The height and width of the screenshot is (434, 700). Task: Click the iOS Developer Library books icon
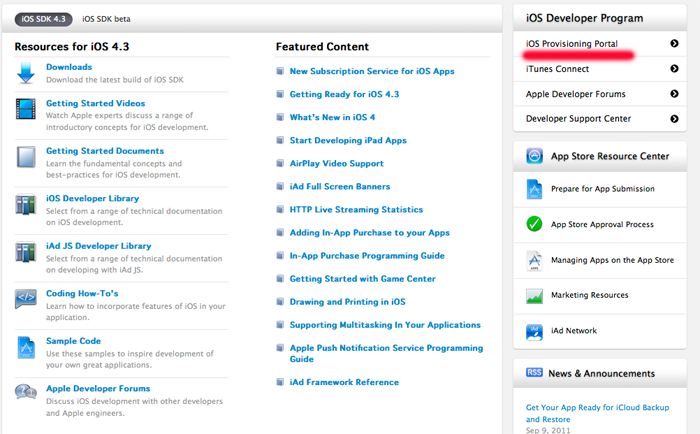click(26, 204)
